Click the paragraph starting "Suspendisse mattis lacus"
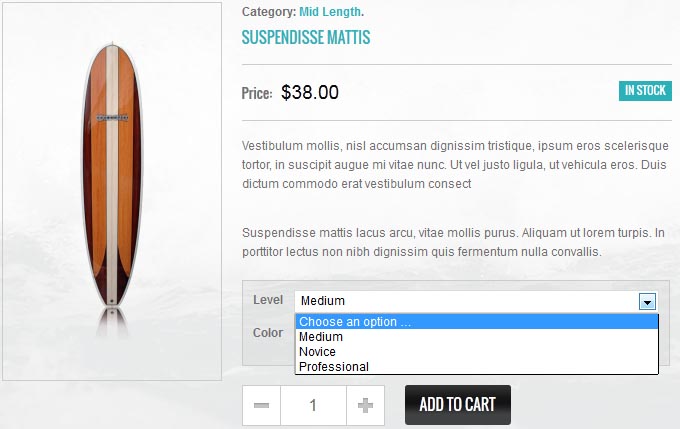Image resolution: width=680 pixels, height=429 pixels. click(453, 242)
